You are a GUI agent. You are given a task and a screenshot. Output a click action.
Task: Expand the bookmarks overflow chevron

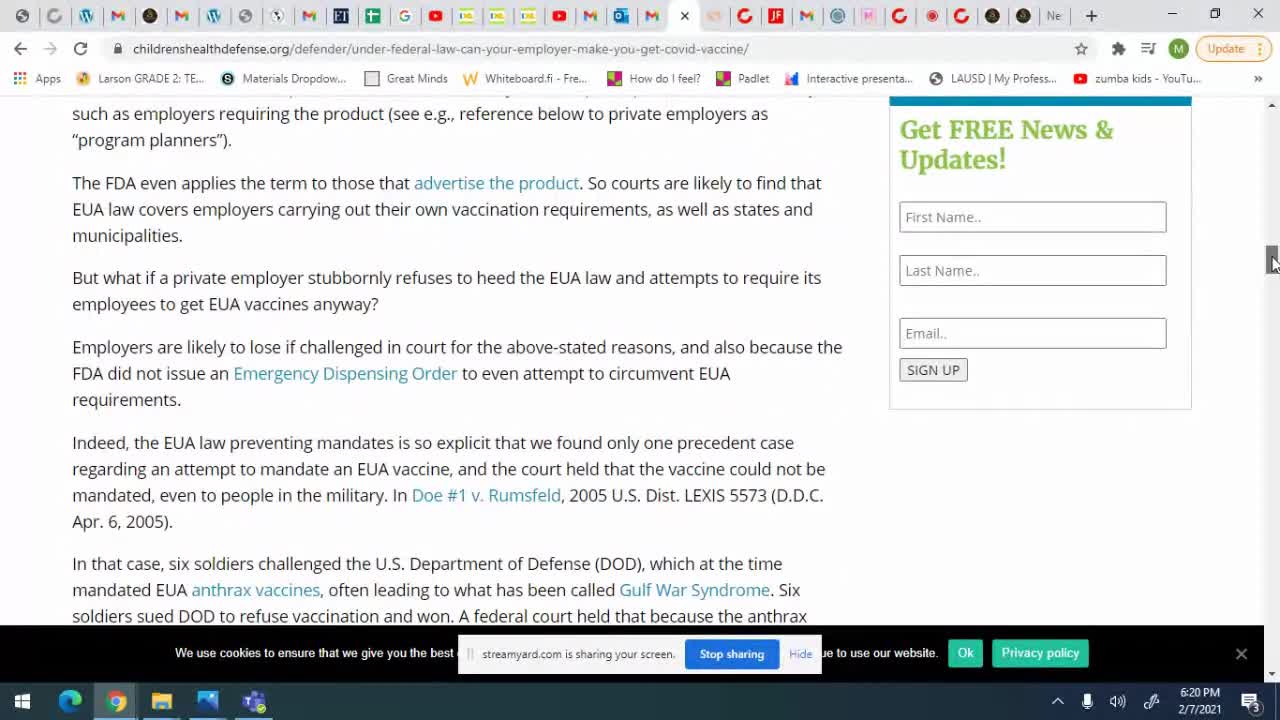[x=1257, y=78]
